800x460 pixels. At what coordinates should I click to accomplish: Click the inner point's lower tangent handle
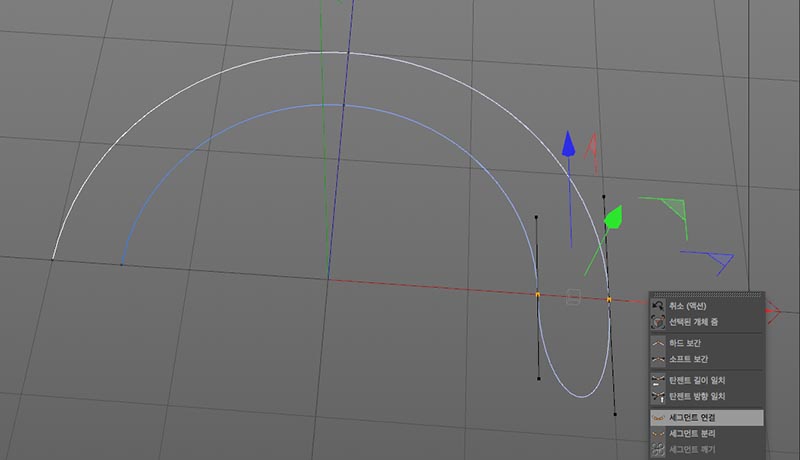click(x=539, y=378)
